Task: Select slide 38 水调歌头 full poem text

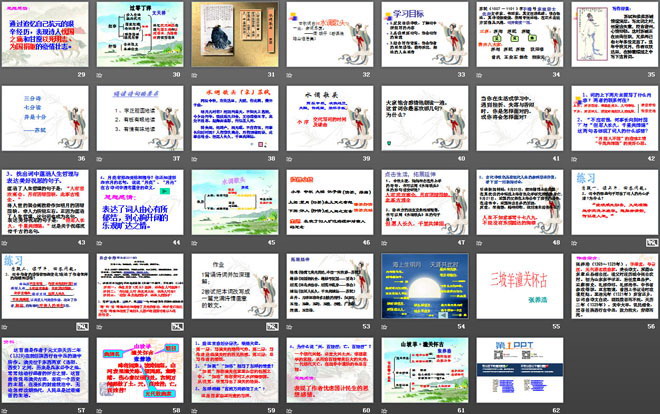Action: (235, 118)
